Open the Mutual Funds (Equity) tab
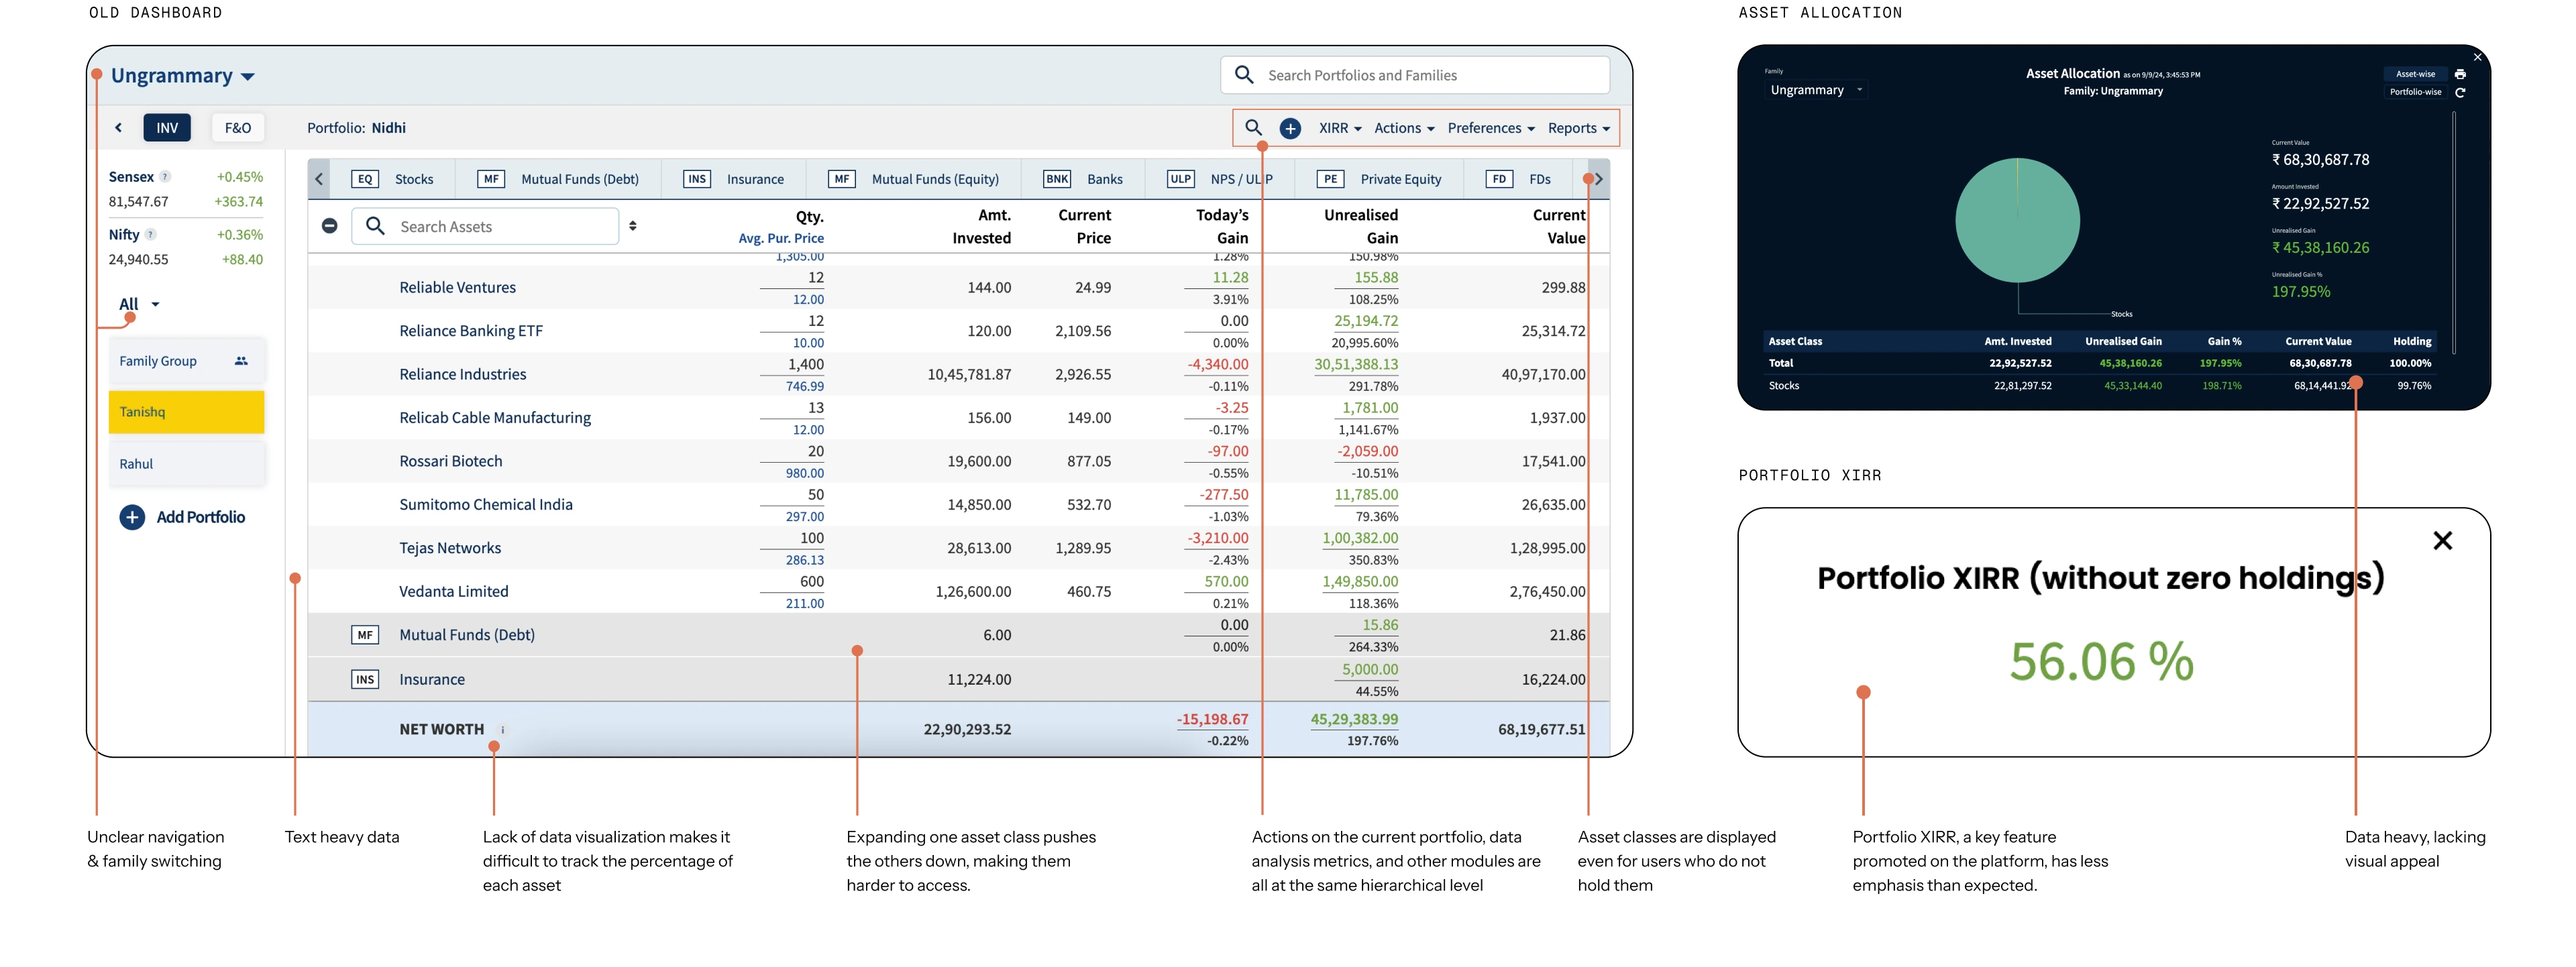Viewport: 2576px width, 967px height. 914,179
